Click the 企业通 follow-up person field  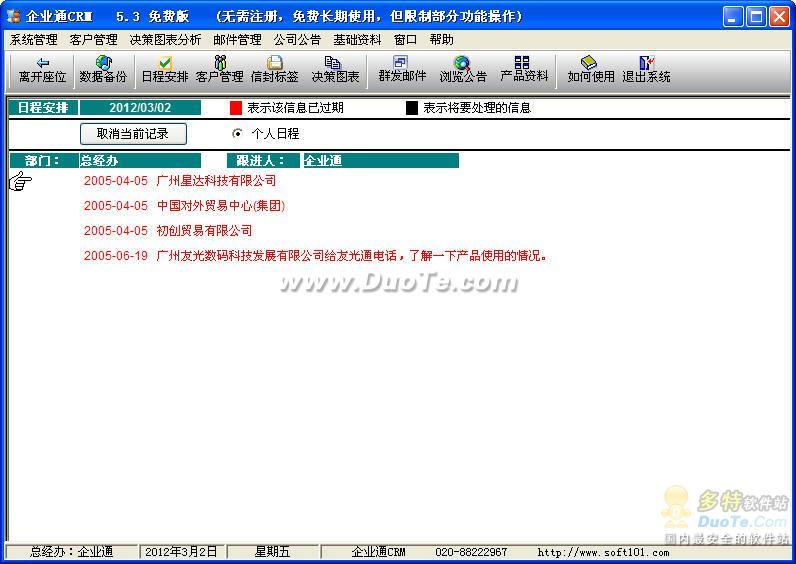click(381, 160)
